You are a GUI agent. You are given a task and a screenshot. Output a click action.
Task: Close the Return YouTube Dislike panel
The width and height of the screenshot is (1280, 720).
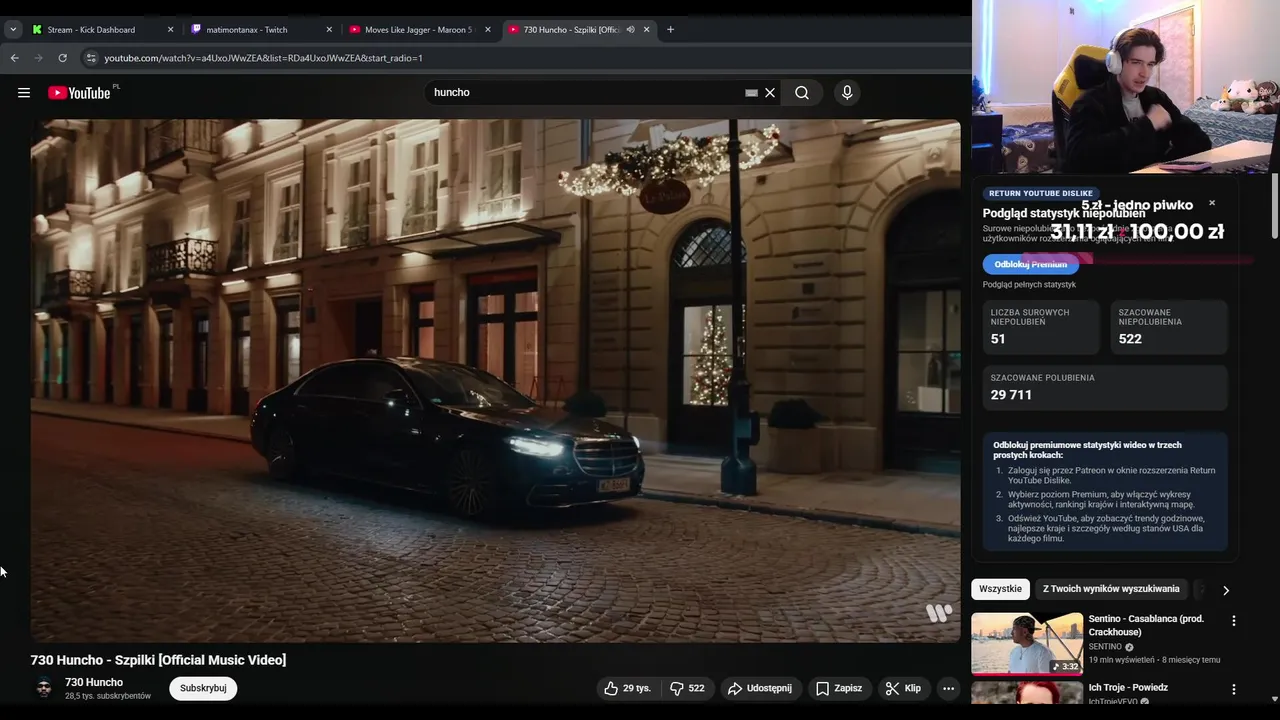(1212, 203)
